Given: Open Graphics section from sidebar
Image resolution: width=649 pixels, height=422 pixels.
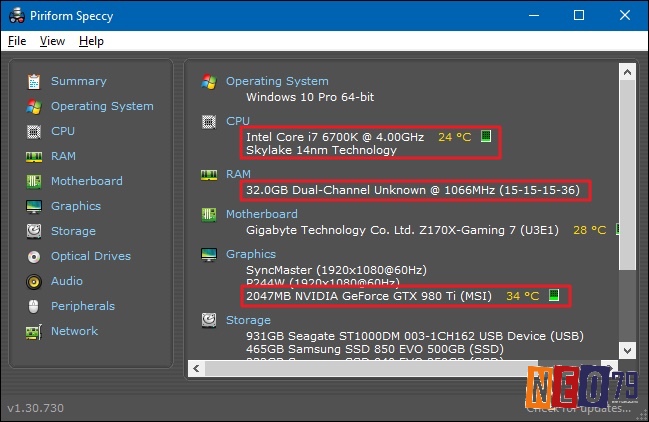Looking at the screenshot, I should [76, 206].
